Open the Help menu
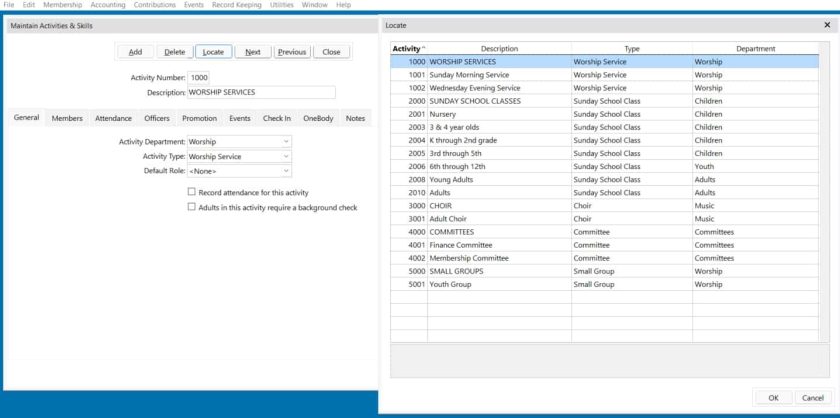 pyautogui.click(x=343, y=5)
